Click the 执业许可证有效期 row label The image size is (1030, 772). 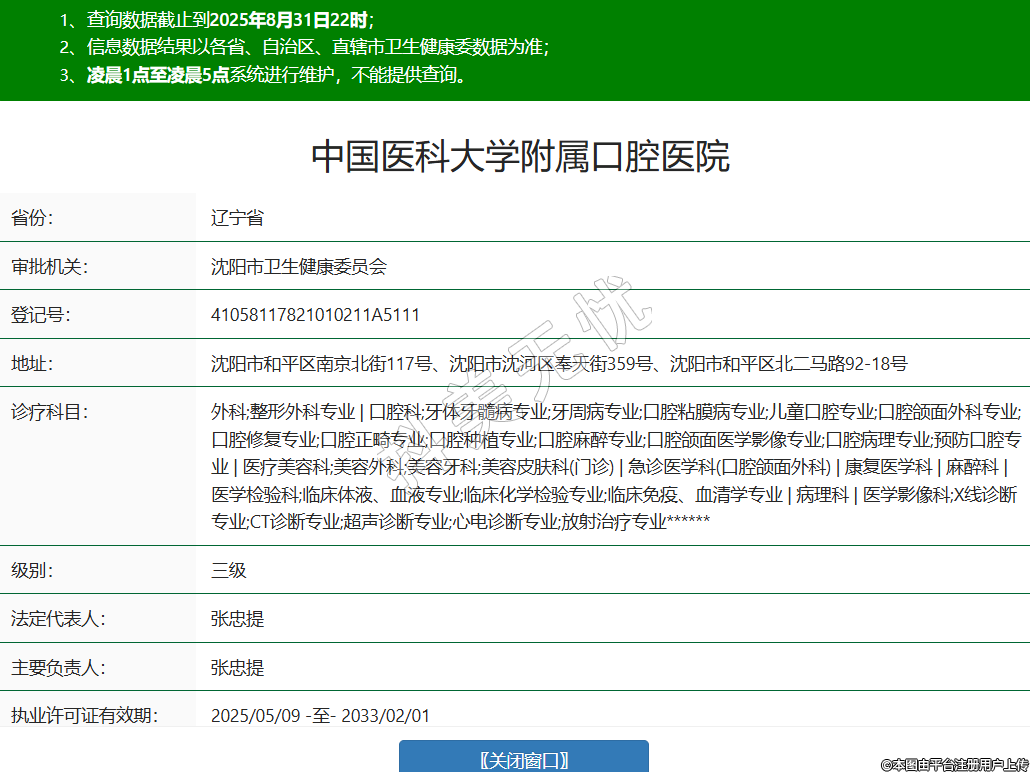click(x=84, y=715)
